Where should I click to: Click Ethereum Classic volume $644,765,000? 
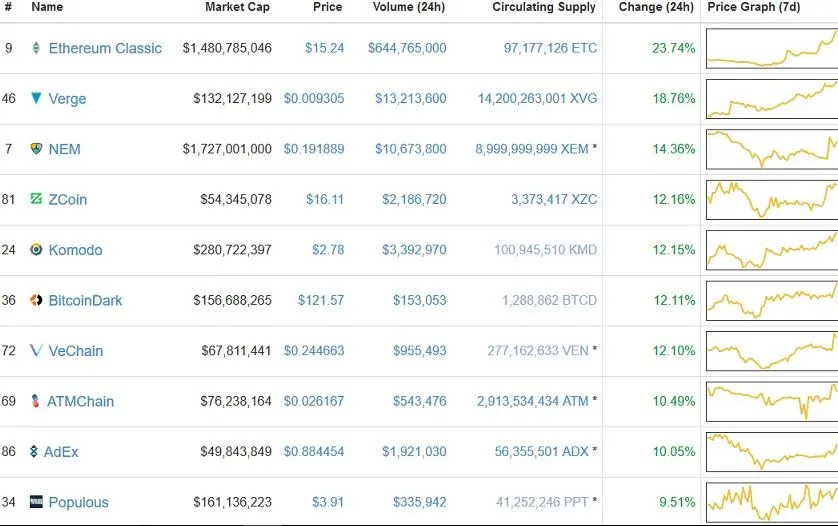click(x=407, y=48)
